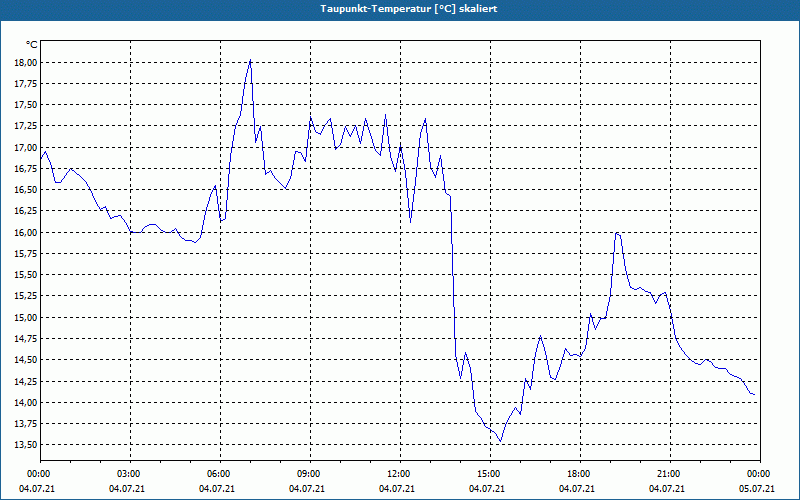
Task: Click the 13,75 y-axis value
Action: point(25,423)
